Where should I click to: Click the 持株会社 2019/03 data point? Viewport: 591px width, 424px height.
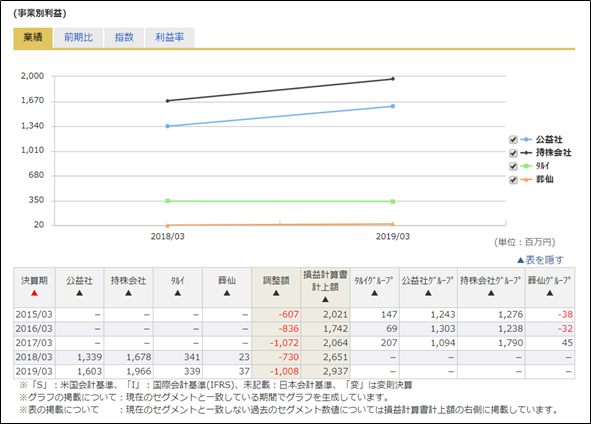tap(393, 79)
